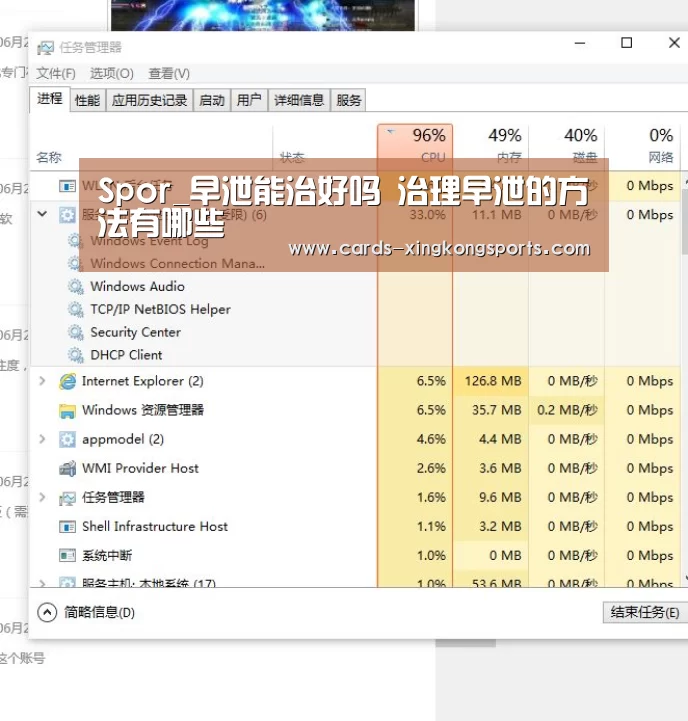Select the 系统中断 process
The image size is (688, 721).
[355, 555]
